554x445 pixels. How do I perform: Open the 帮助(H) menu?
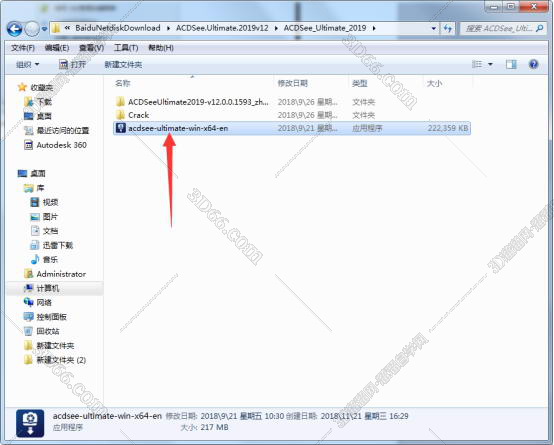[x=161, y=48]
